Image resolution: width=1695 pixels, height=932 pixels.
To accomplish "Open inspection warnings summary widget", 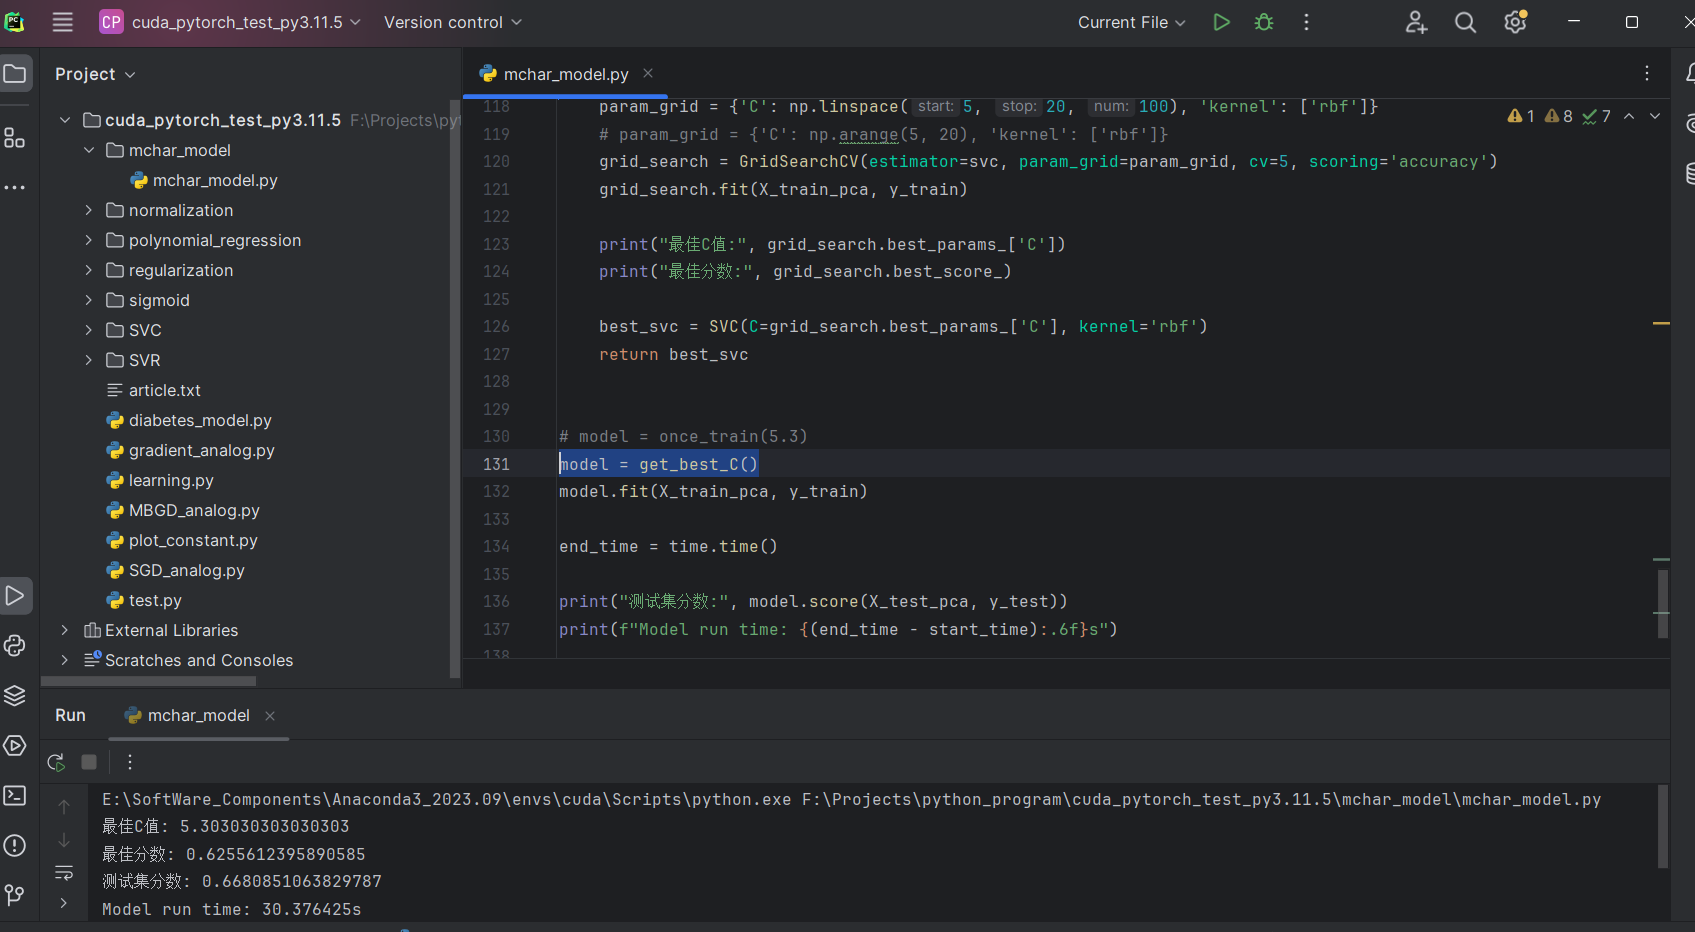I will [1558, 116].
